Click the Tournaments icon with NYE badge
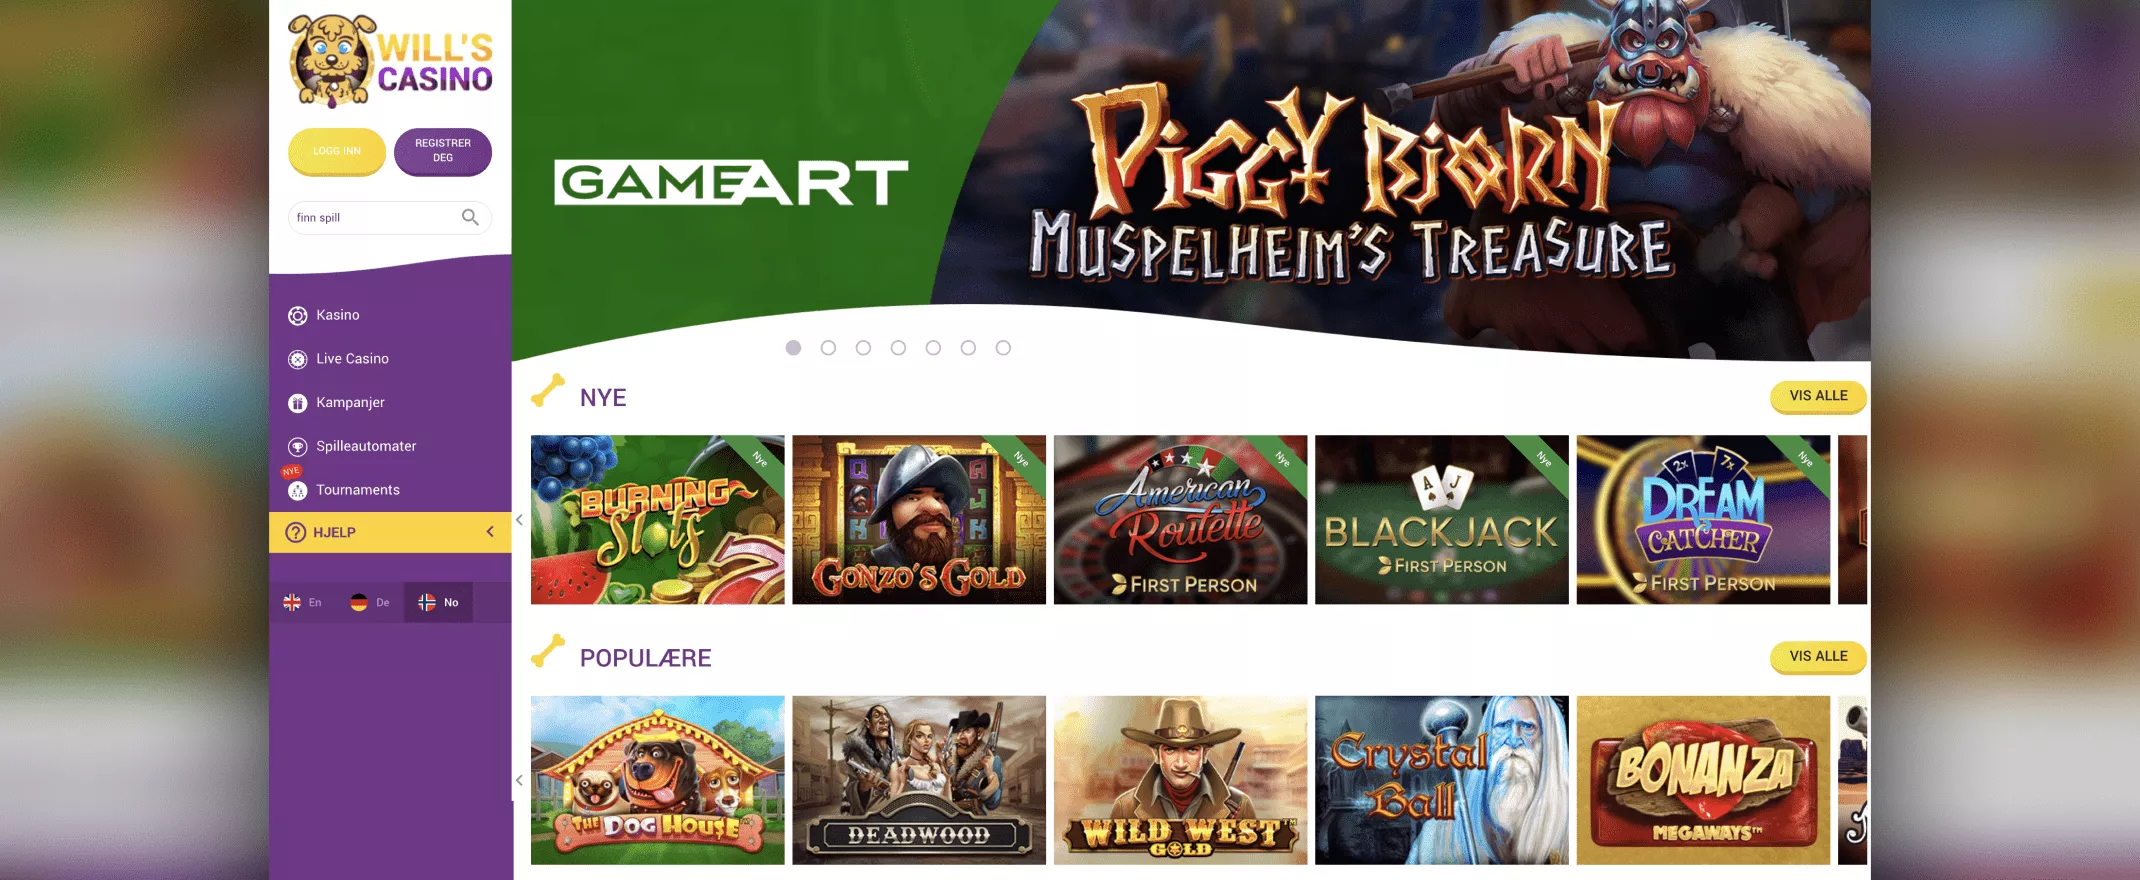The height and width of the screenshot is (880, 2140). click(x=297, y=490)
